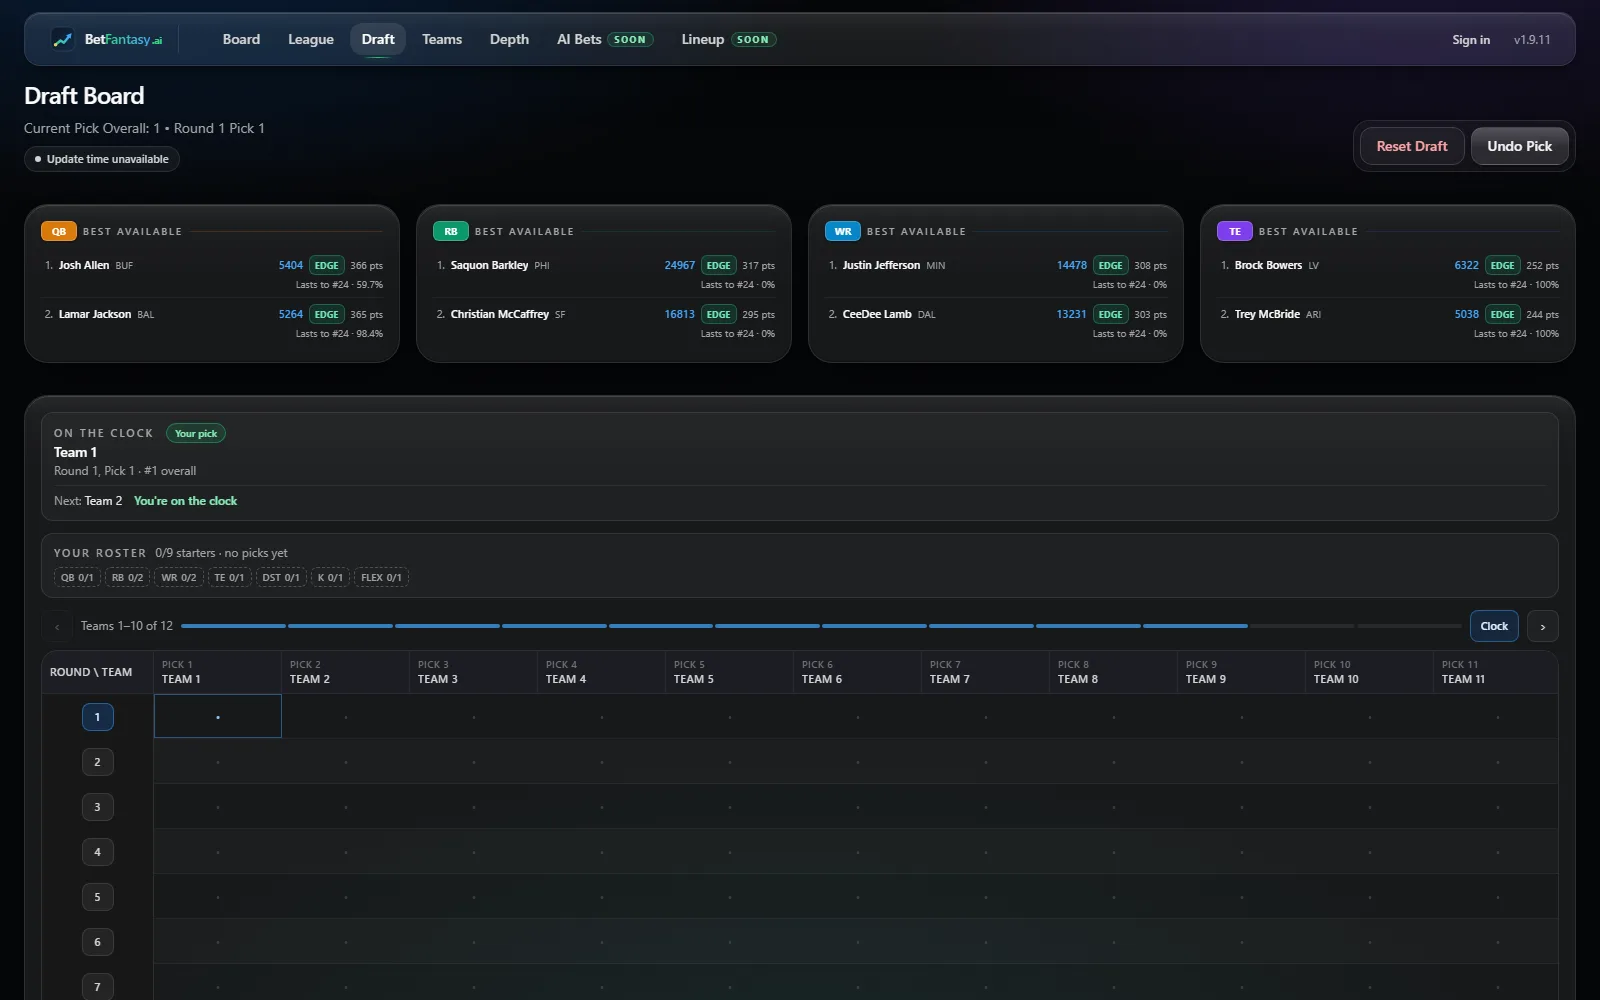This screenshot has width=1600, height=1000.
Task: Click the EDGE badge for Saquon Barkley
Action: 719,265
